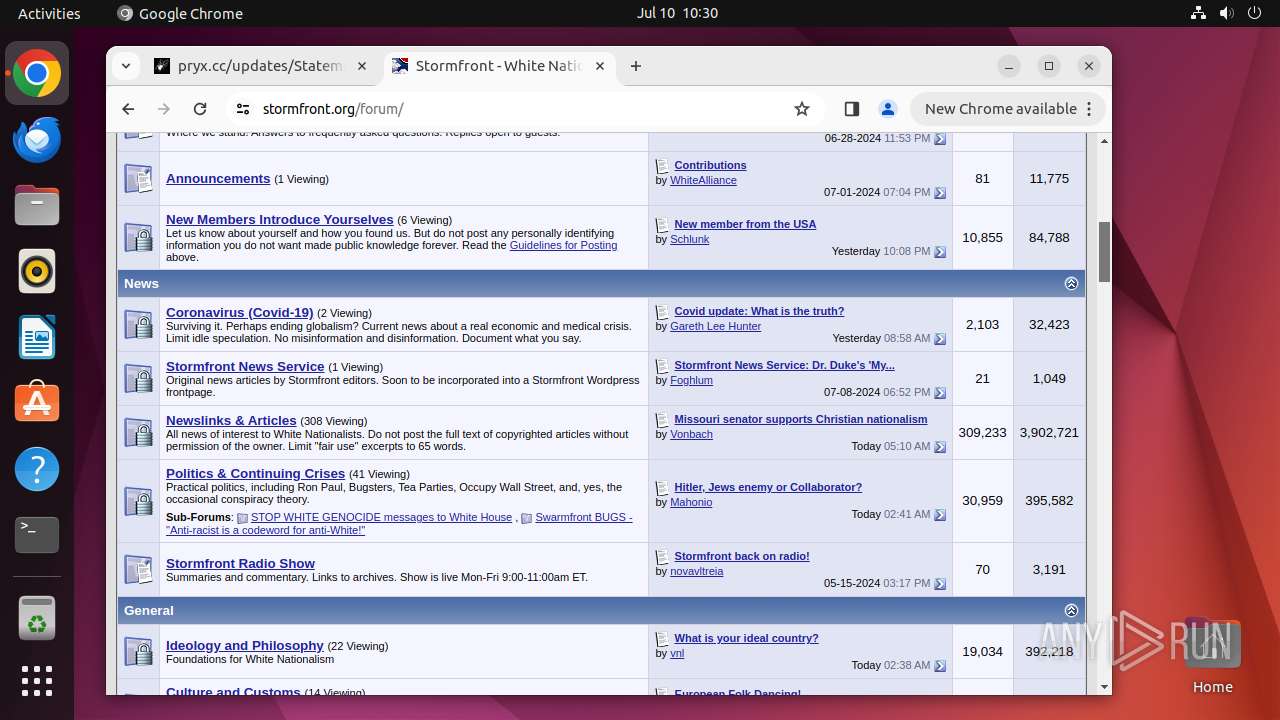
Task: Open 'New member from the USA' thread
Action: click(745, 224)
